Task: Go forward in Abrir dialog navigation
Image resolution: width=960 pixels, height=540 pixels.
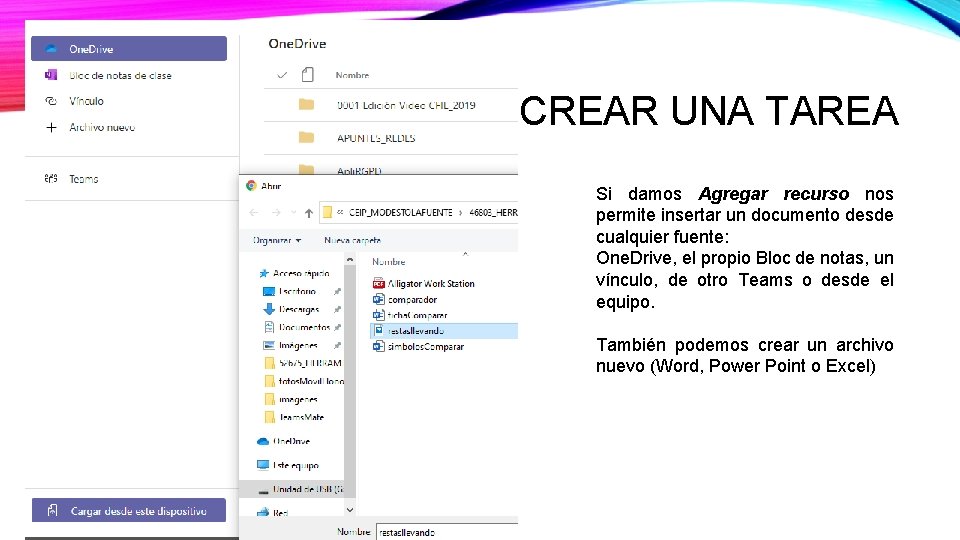Action: pyautogui.click(x=276, y=212)
